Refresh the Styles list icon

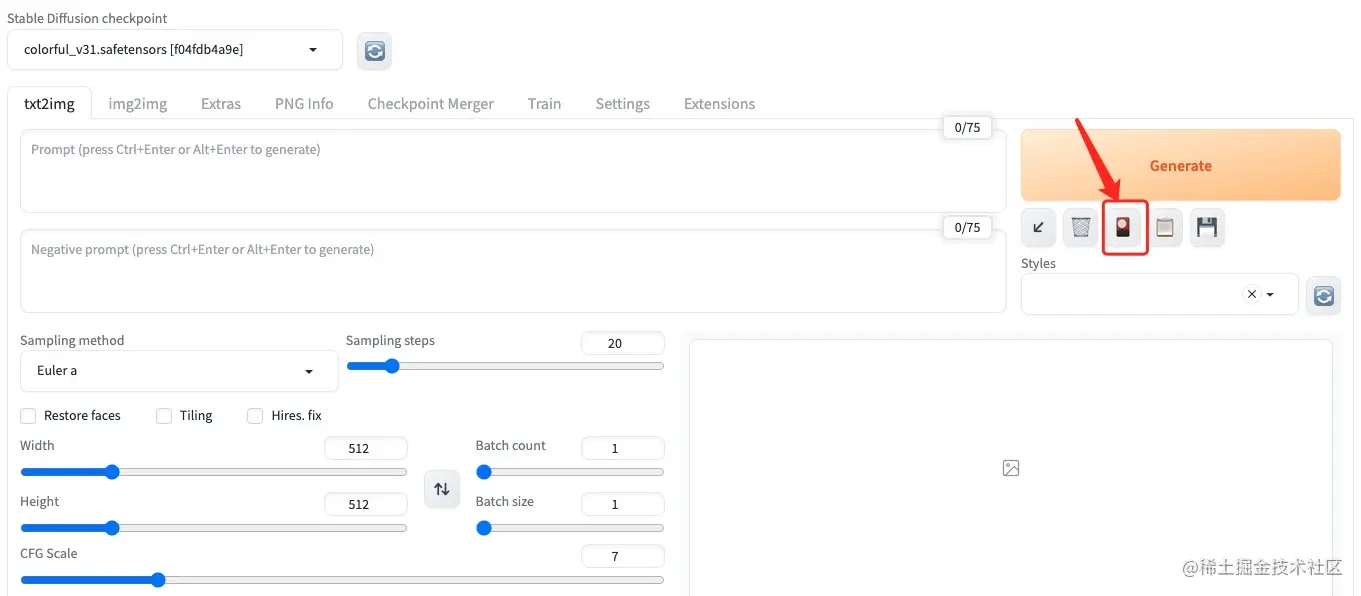(1324, 295)
